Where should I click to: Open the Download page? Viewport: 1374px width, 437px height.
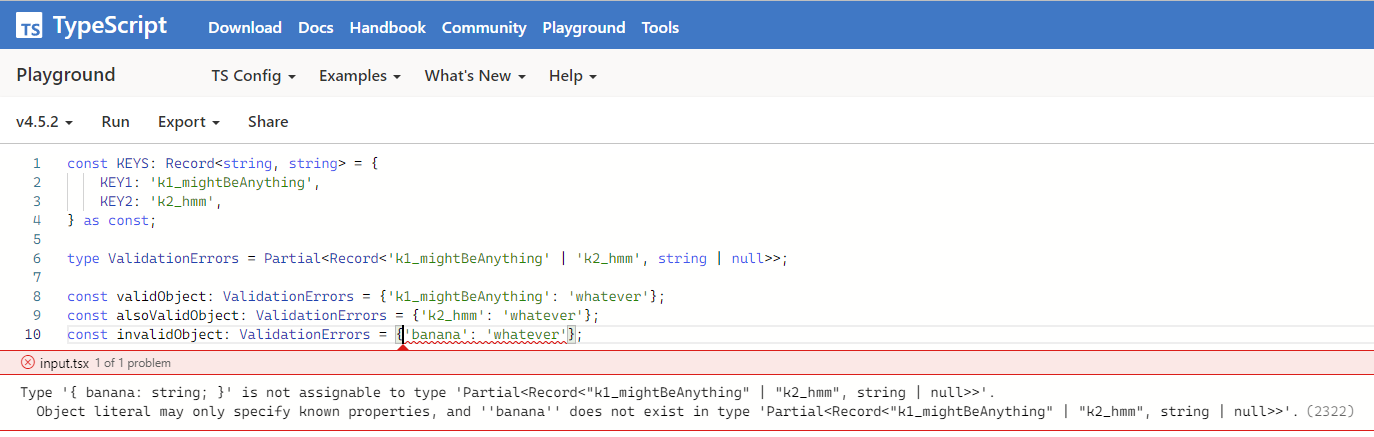(245, 28)
